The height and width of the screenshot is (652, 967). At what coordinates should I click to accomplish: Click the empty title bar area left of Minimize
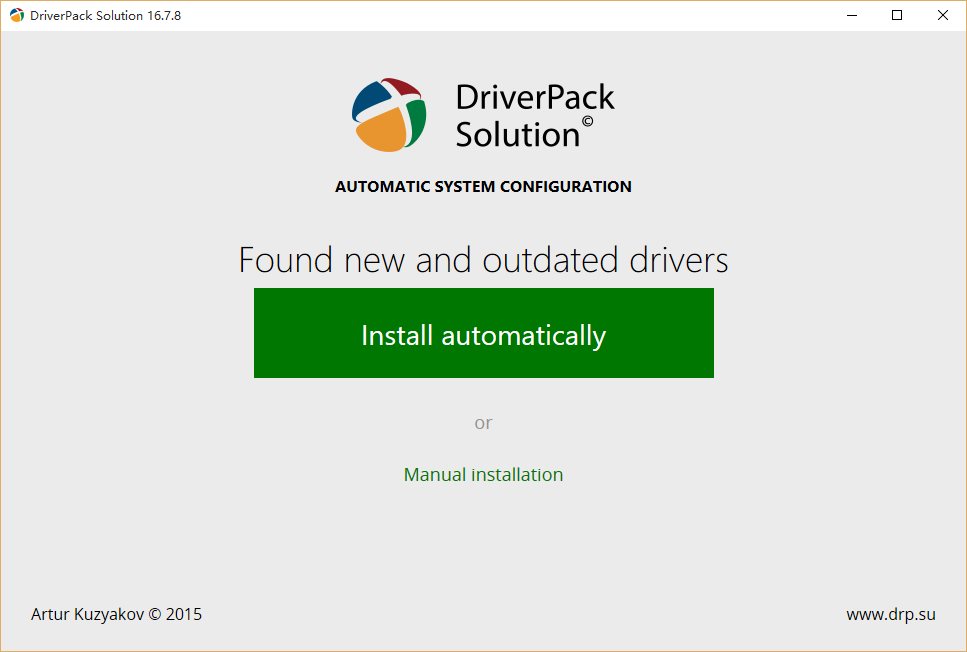tap(500, 15)
